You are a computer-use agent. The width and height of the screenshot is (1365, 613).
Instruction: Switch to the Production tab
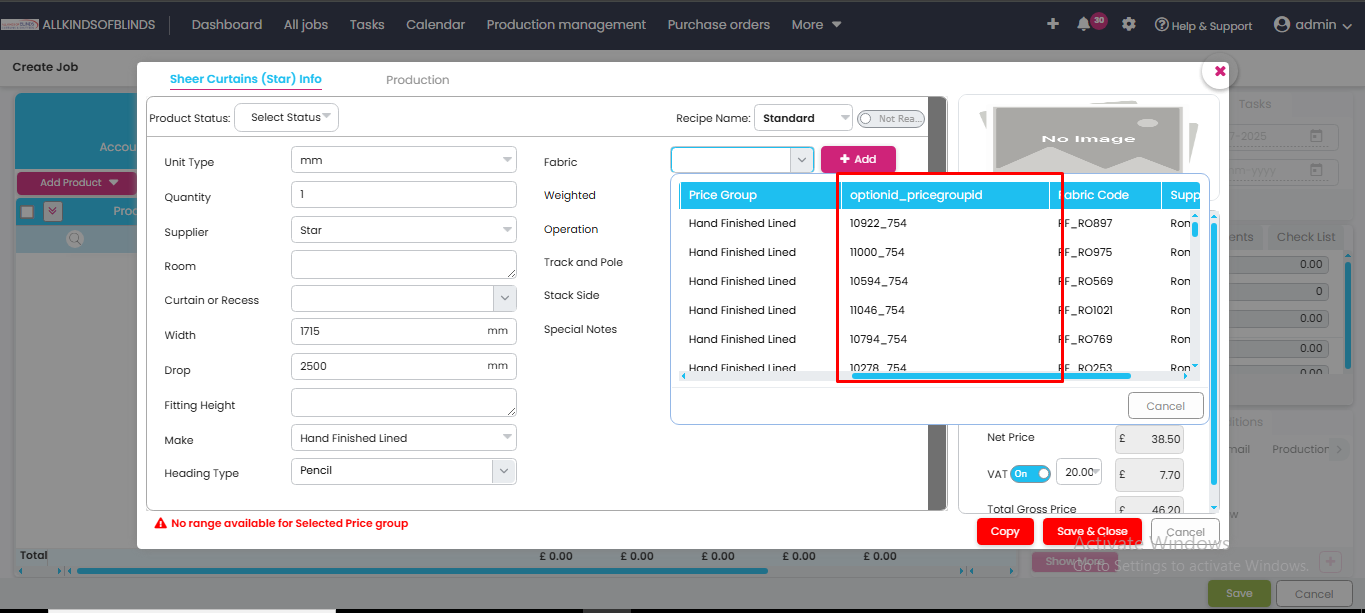[417, 80]
